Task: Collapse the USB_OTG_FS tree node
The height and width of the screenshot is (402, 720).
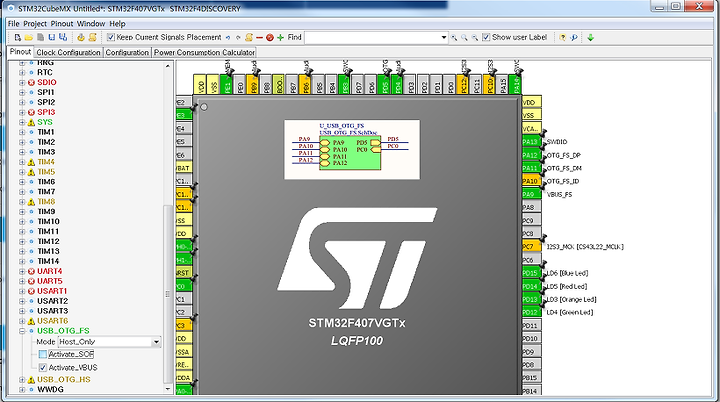Action: pyautogui.click(x=22, y=331)
